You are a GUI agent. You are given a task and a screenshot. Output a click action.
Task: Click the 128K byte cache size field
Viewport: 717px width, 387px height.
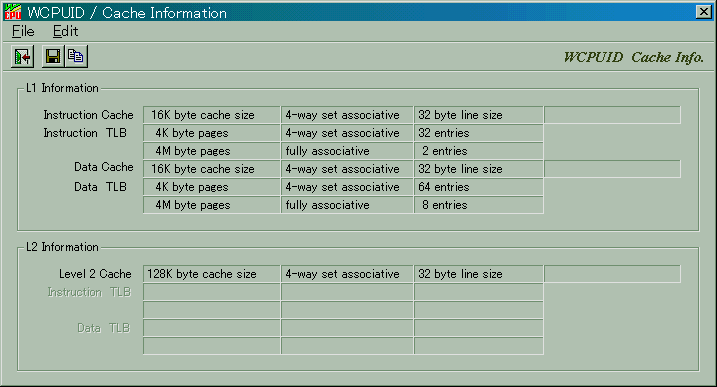(x=212, y=274)
